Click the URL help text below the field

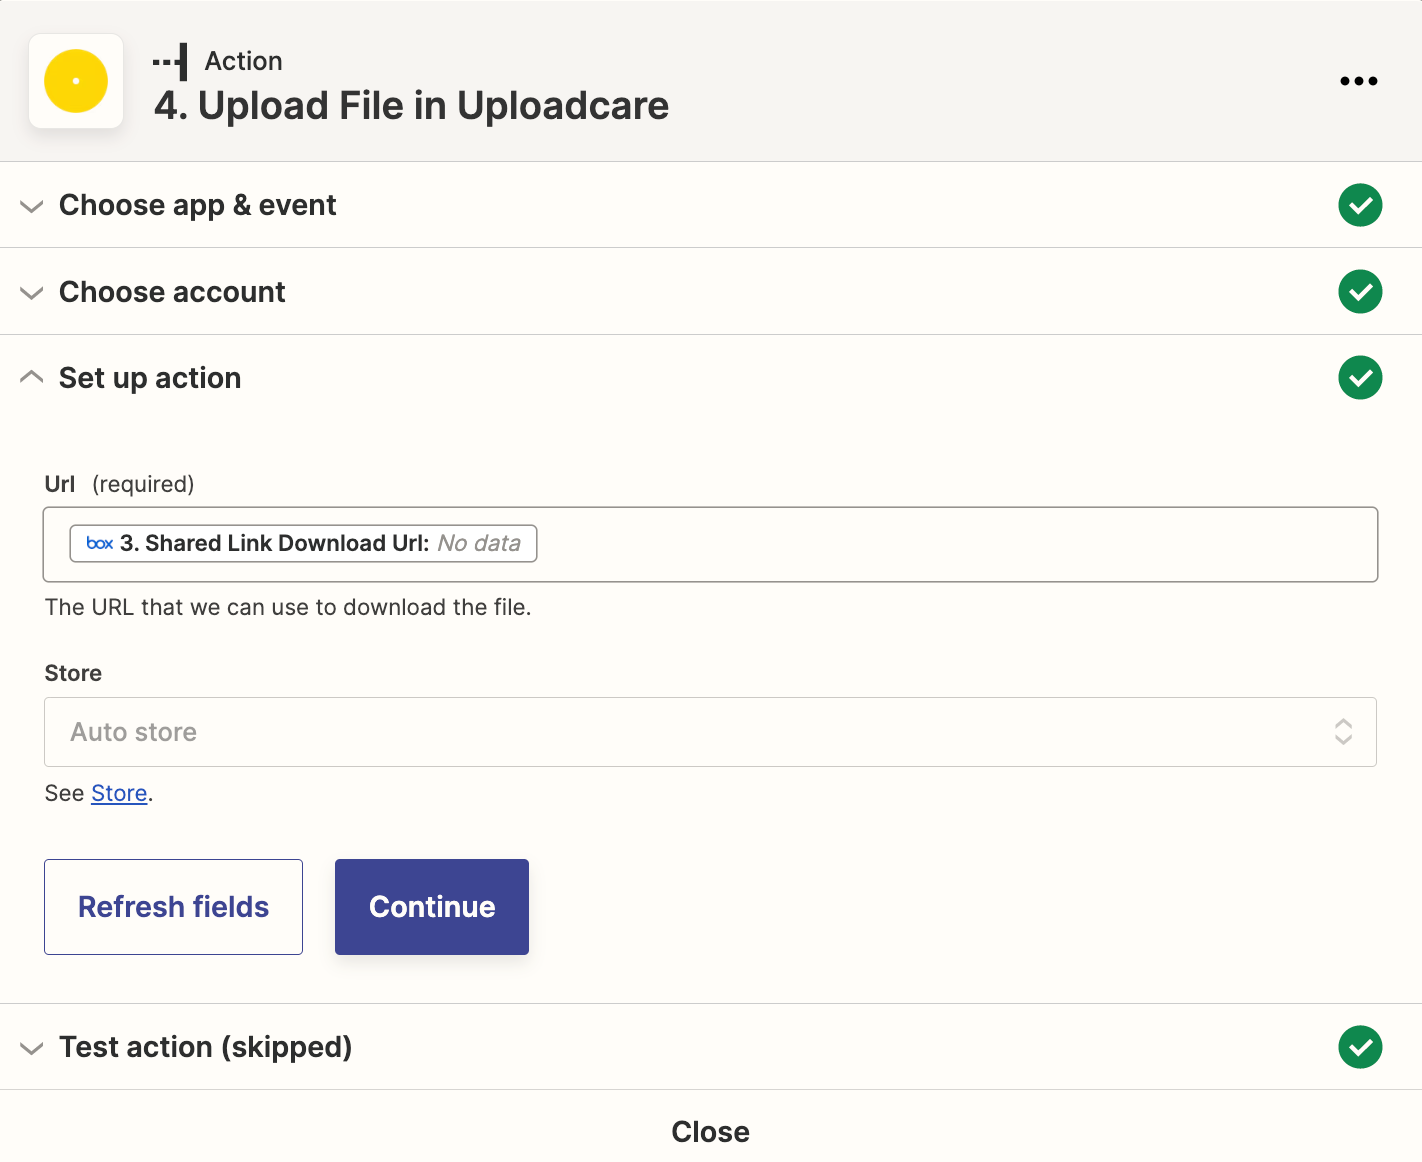pos(288,607)
